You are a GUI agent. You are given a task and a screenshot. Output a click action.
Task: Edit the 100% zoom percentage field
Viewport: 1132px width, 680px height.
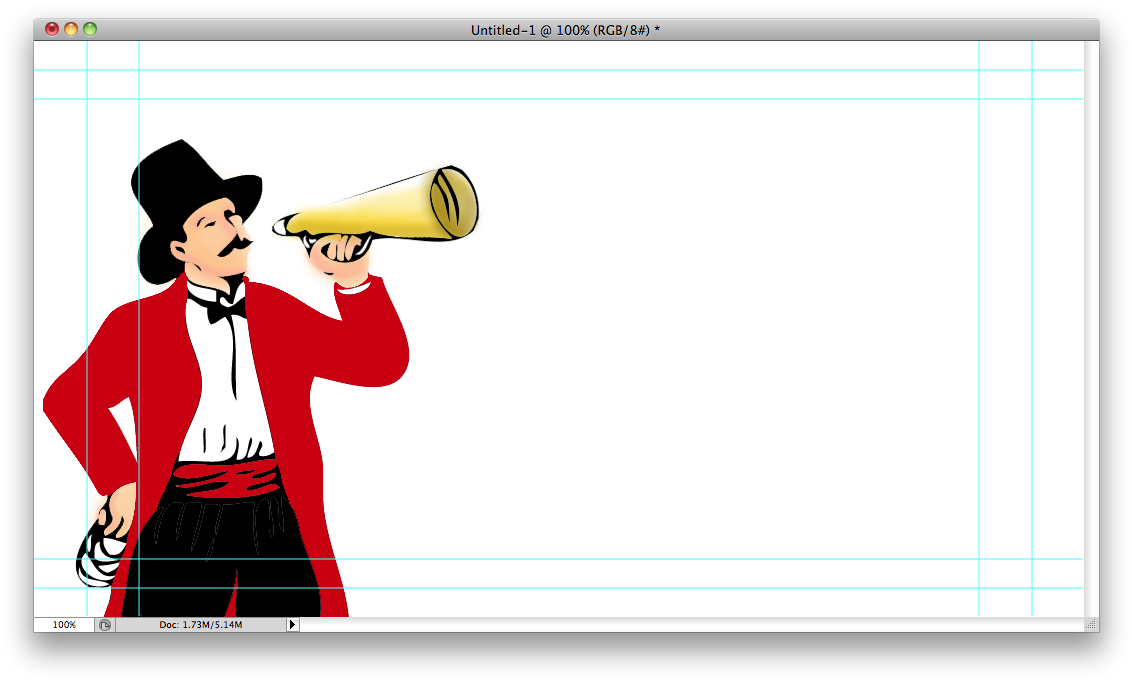coord(63,624)
